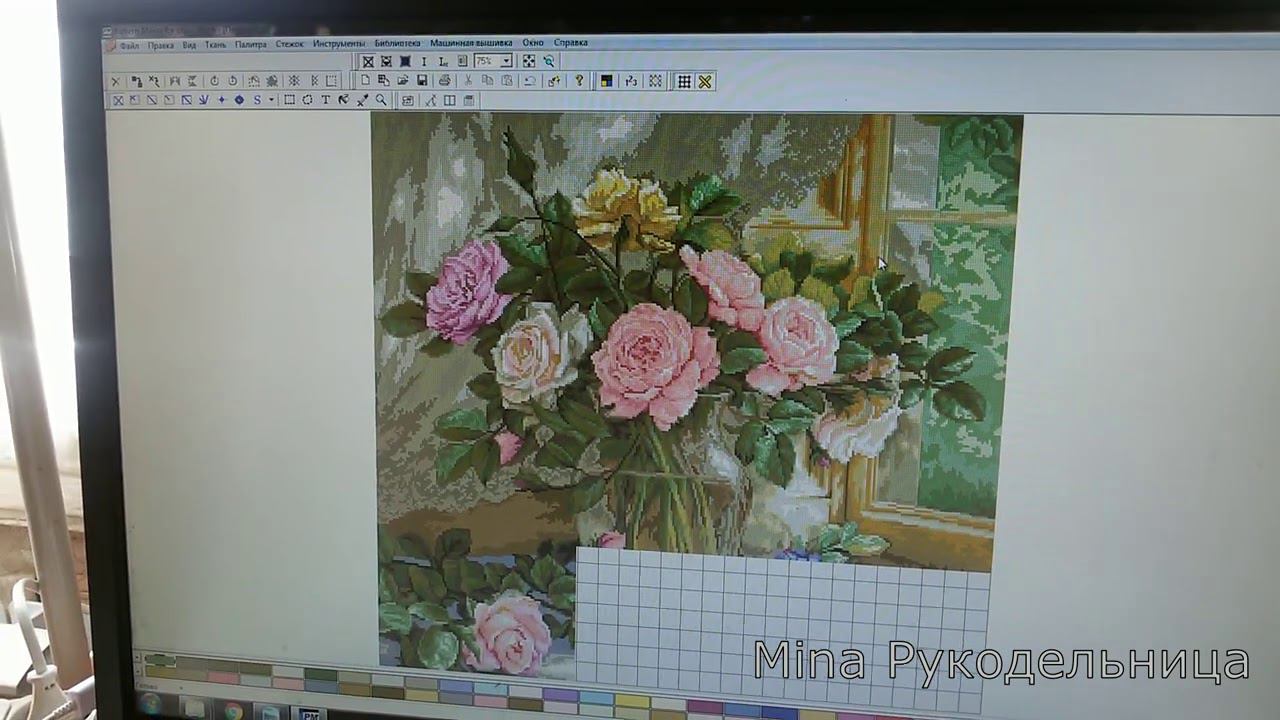Select the rectangular selection tool
The height and width of the screenshot is (720, 1280).
click(289, 100)
